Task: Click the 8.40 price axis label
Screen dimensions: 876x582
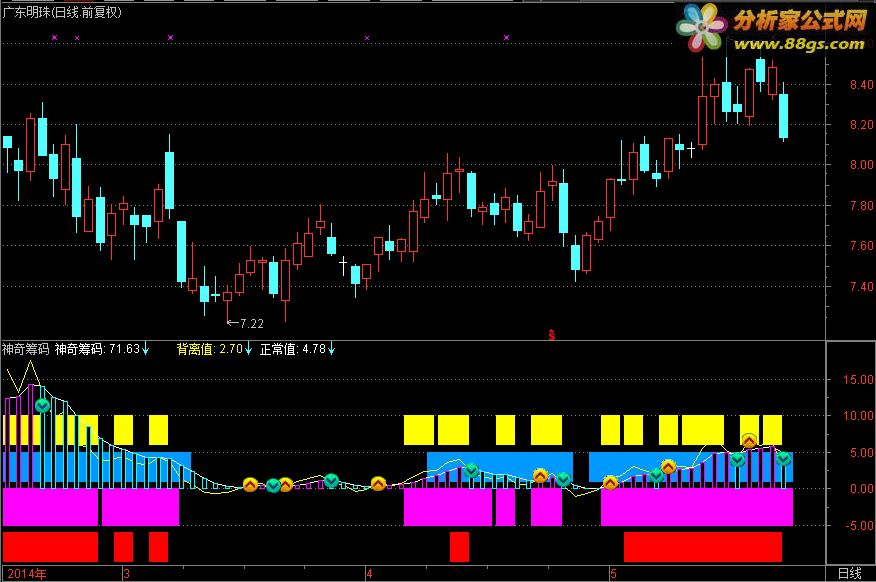Action: (861, 85)
